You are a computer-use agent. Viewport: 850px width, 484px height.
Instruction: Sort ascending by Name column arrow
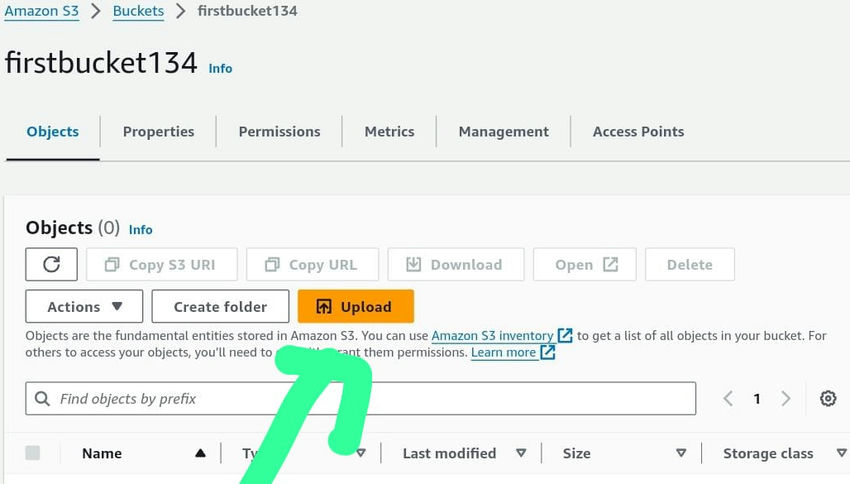[x=200, y=453]
